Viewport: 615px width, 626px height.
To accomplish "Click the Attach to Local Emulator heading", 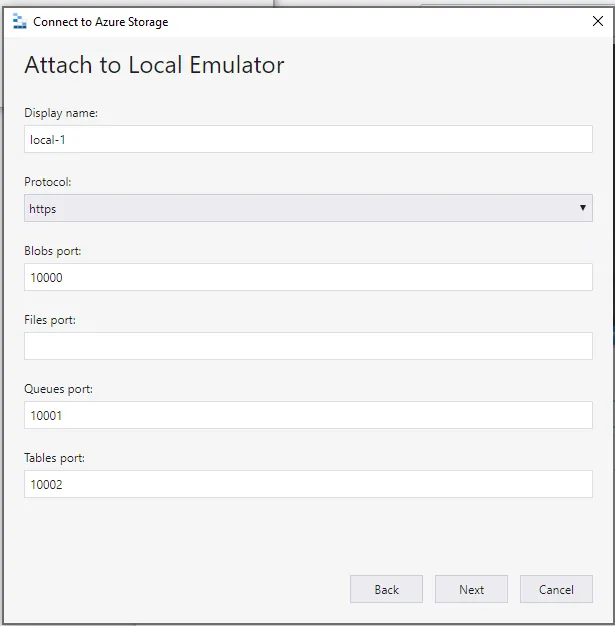I will [x=154, y=65].
